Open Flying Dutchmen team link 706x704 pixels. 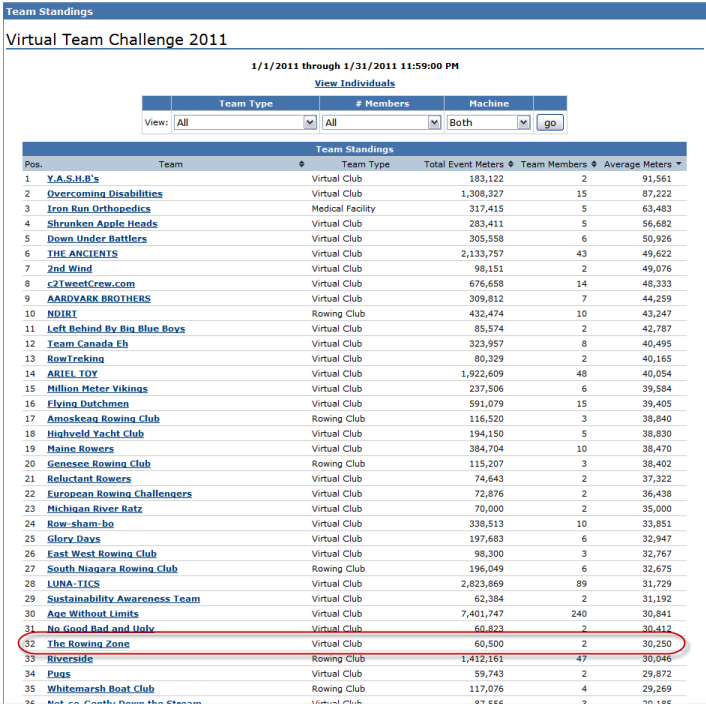coord(88,404)
